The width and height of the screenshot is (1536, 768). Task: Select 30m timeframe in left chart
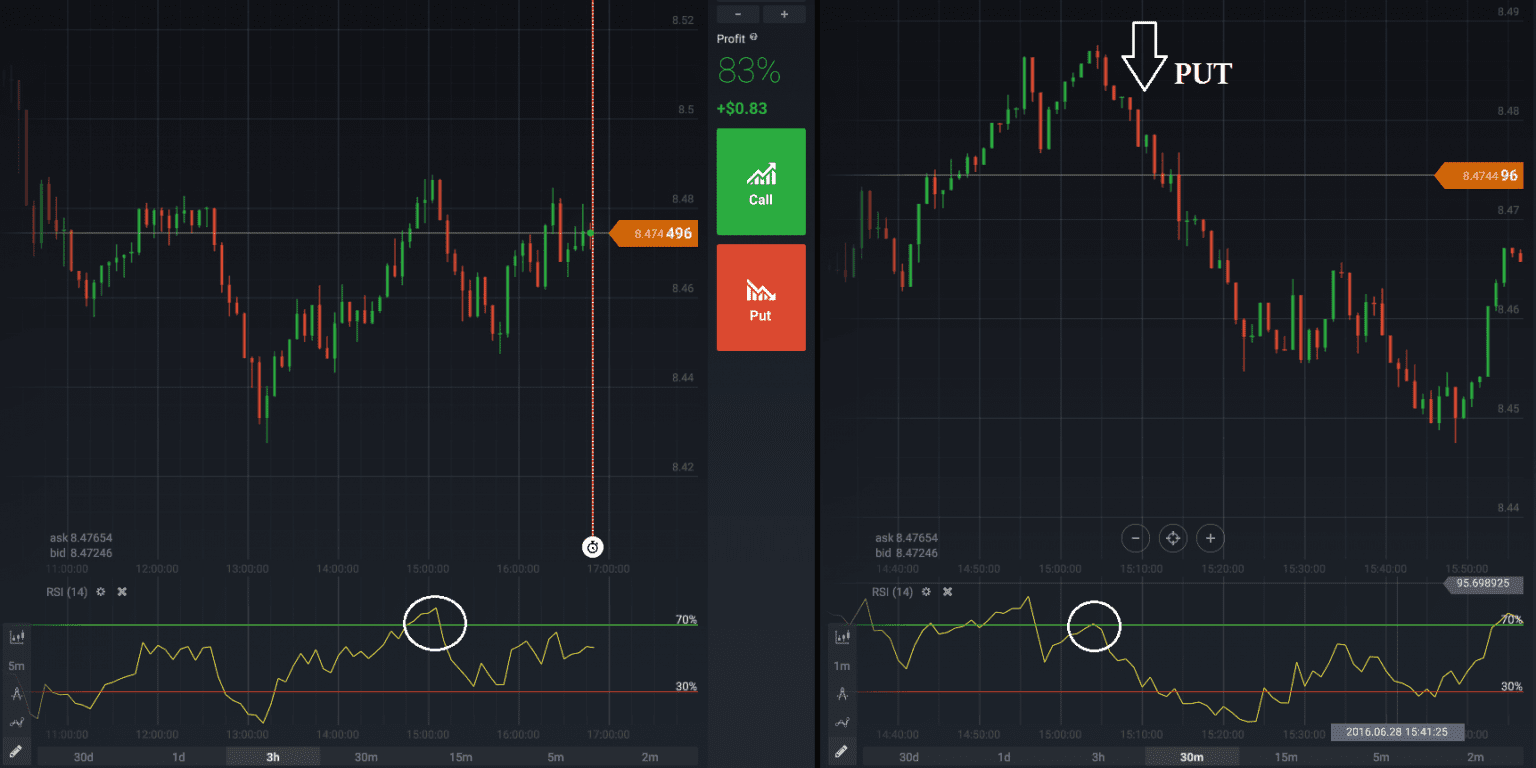click(367, 757)
